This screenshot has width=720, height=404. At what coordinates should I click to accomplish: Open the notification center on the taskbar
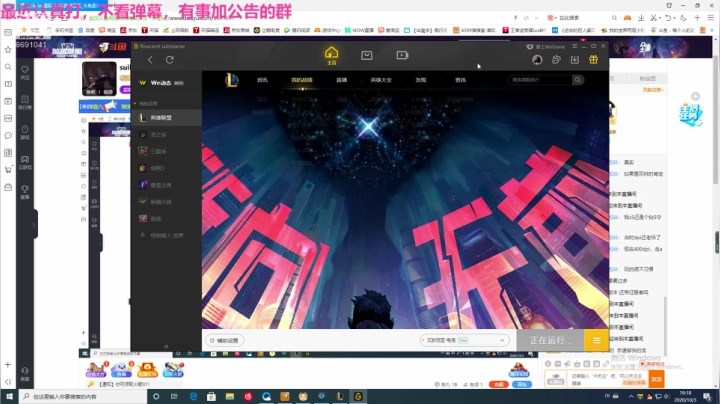pyautogui.click(x=707, y=396)
